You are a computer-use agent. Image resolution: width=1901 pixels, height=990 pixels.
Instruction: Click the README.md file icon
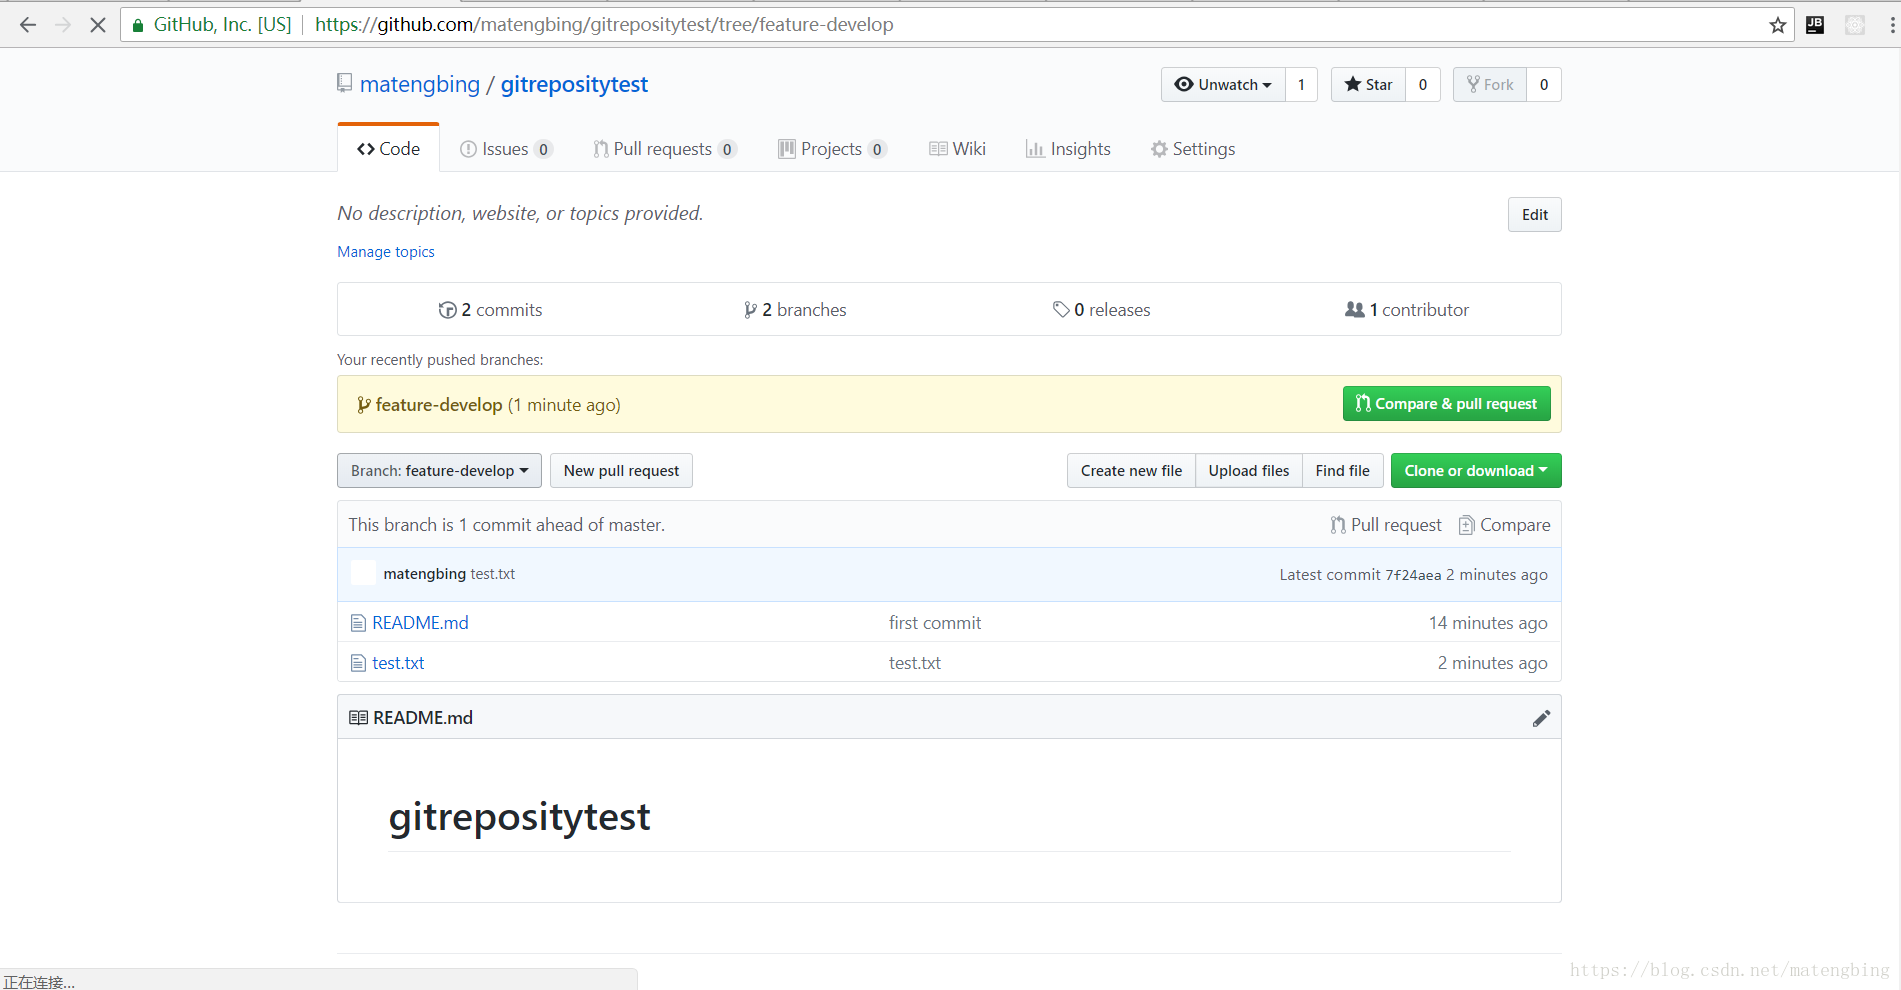(x=358, y=623)
